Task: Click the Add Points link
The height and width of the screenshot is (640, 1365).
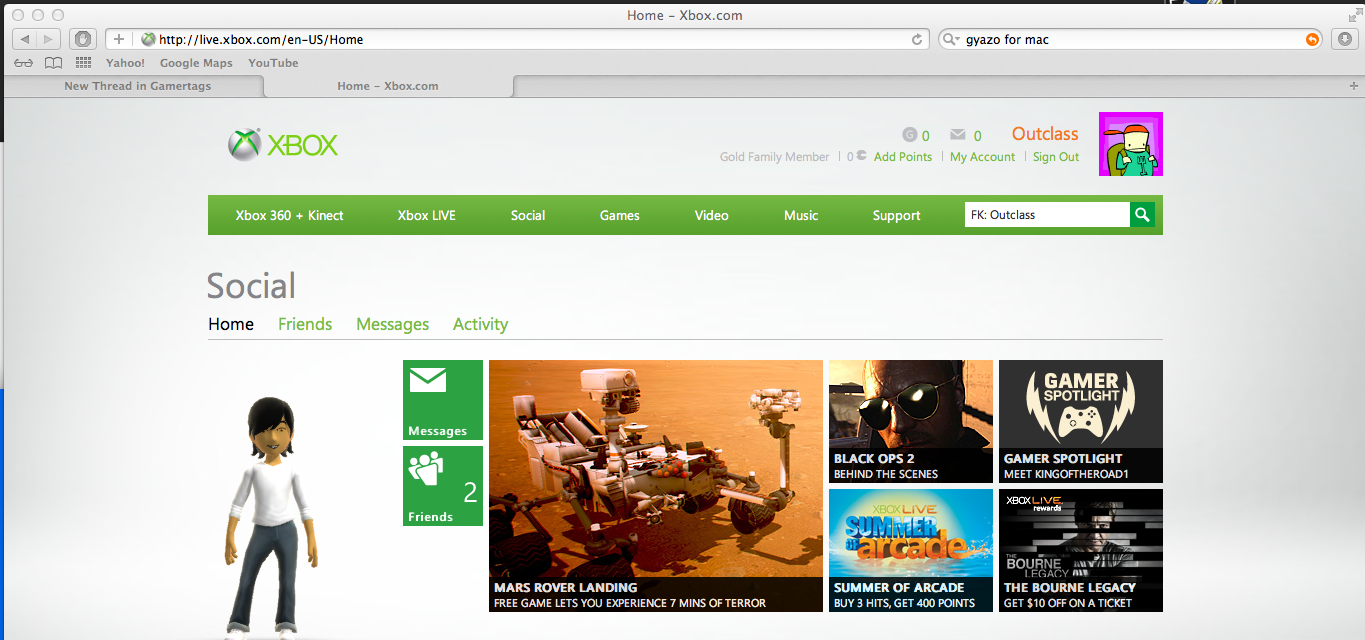Action: click(903, 157)
